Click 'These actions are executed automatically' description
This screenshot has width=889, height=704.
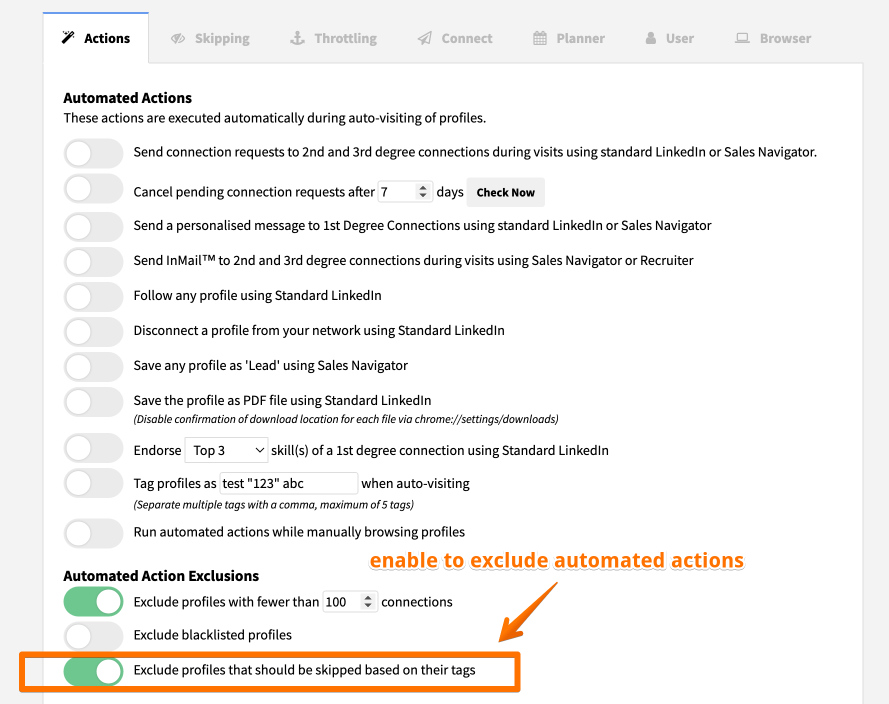coord(275,118)
